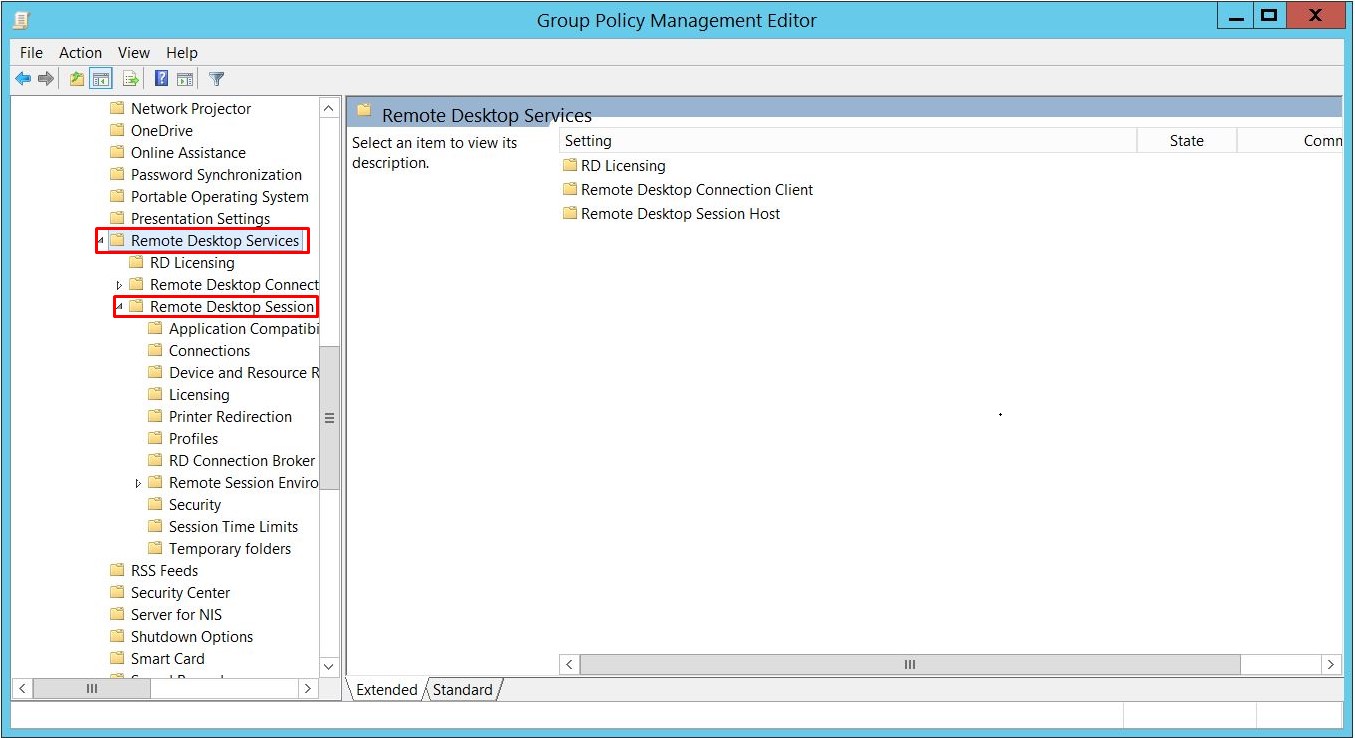The width and height of the screenshot is (1355, 738).
Task: Select Temporary folders in the tree
Action: click(230, 548)
